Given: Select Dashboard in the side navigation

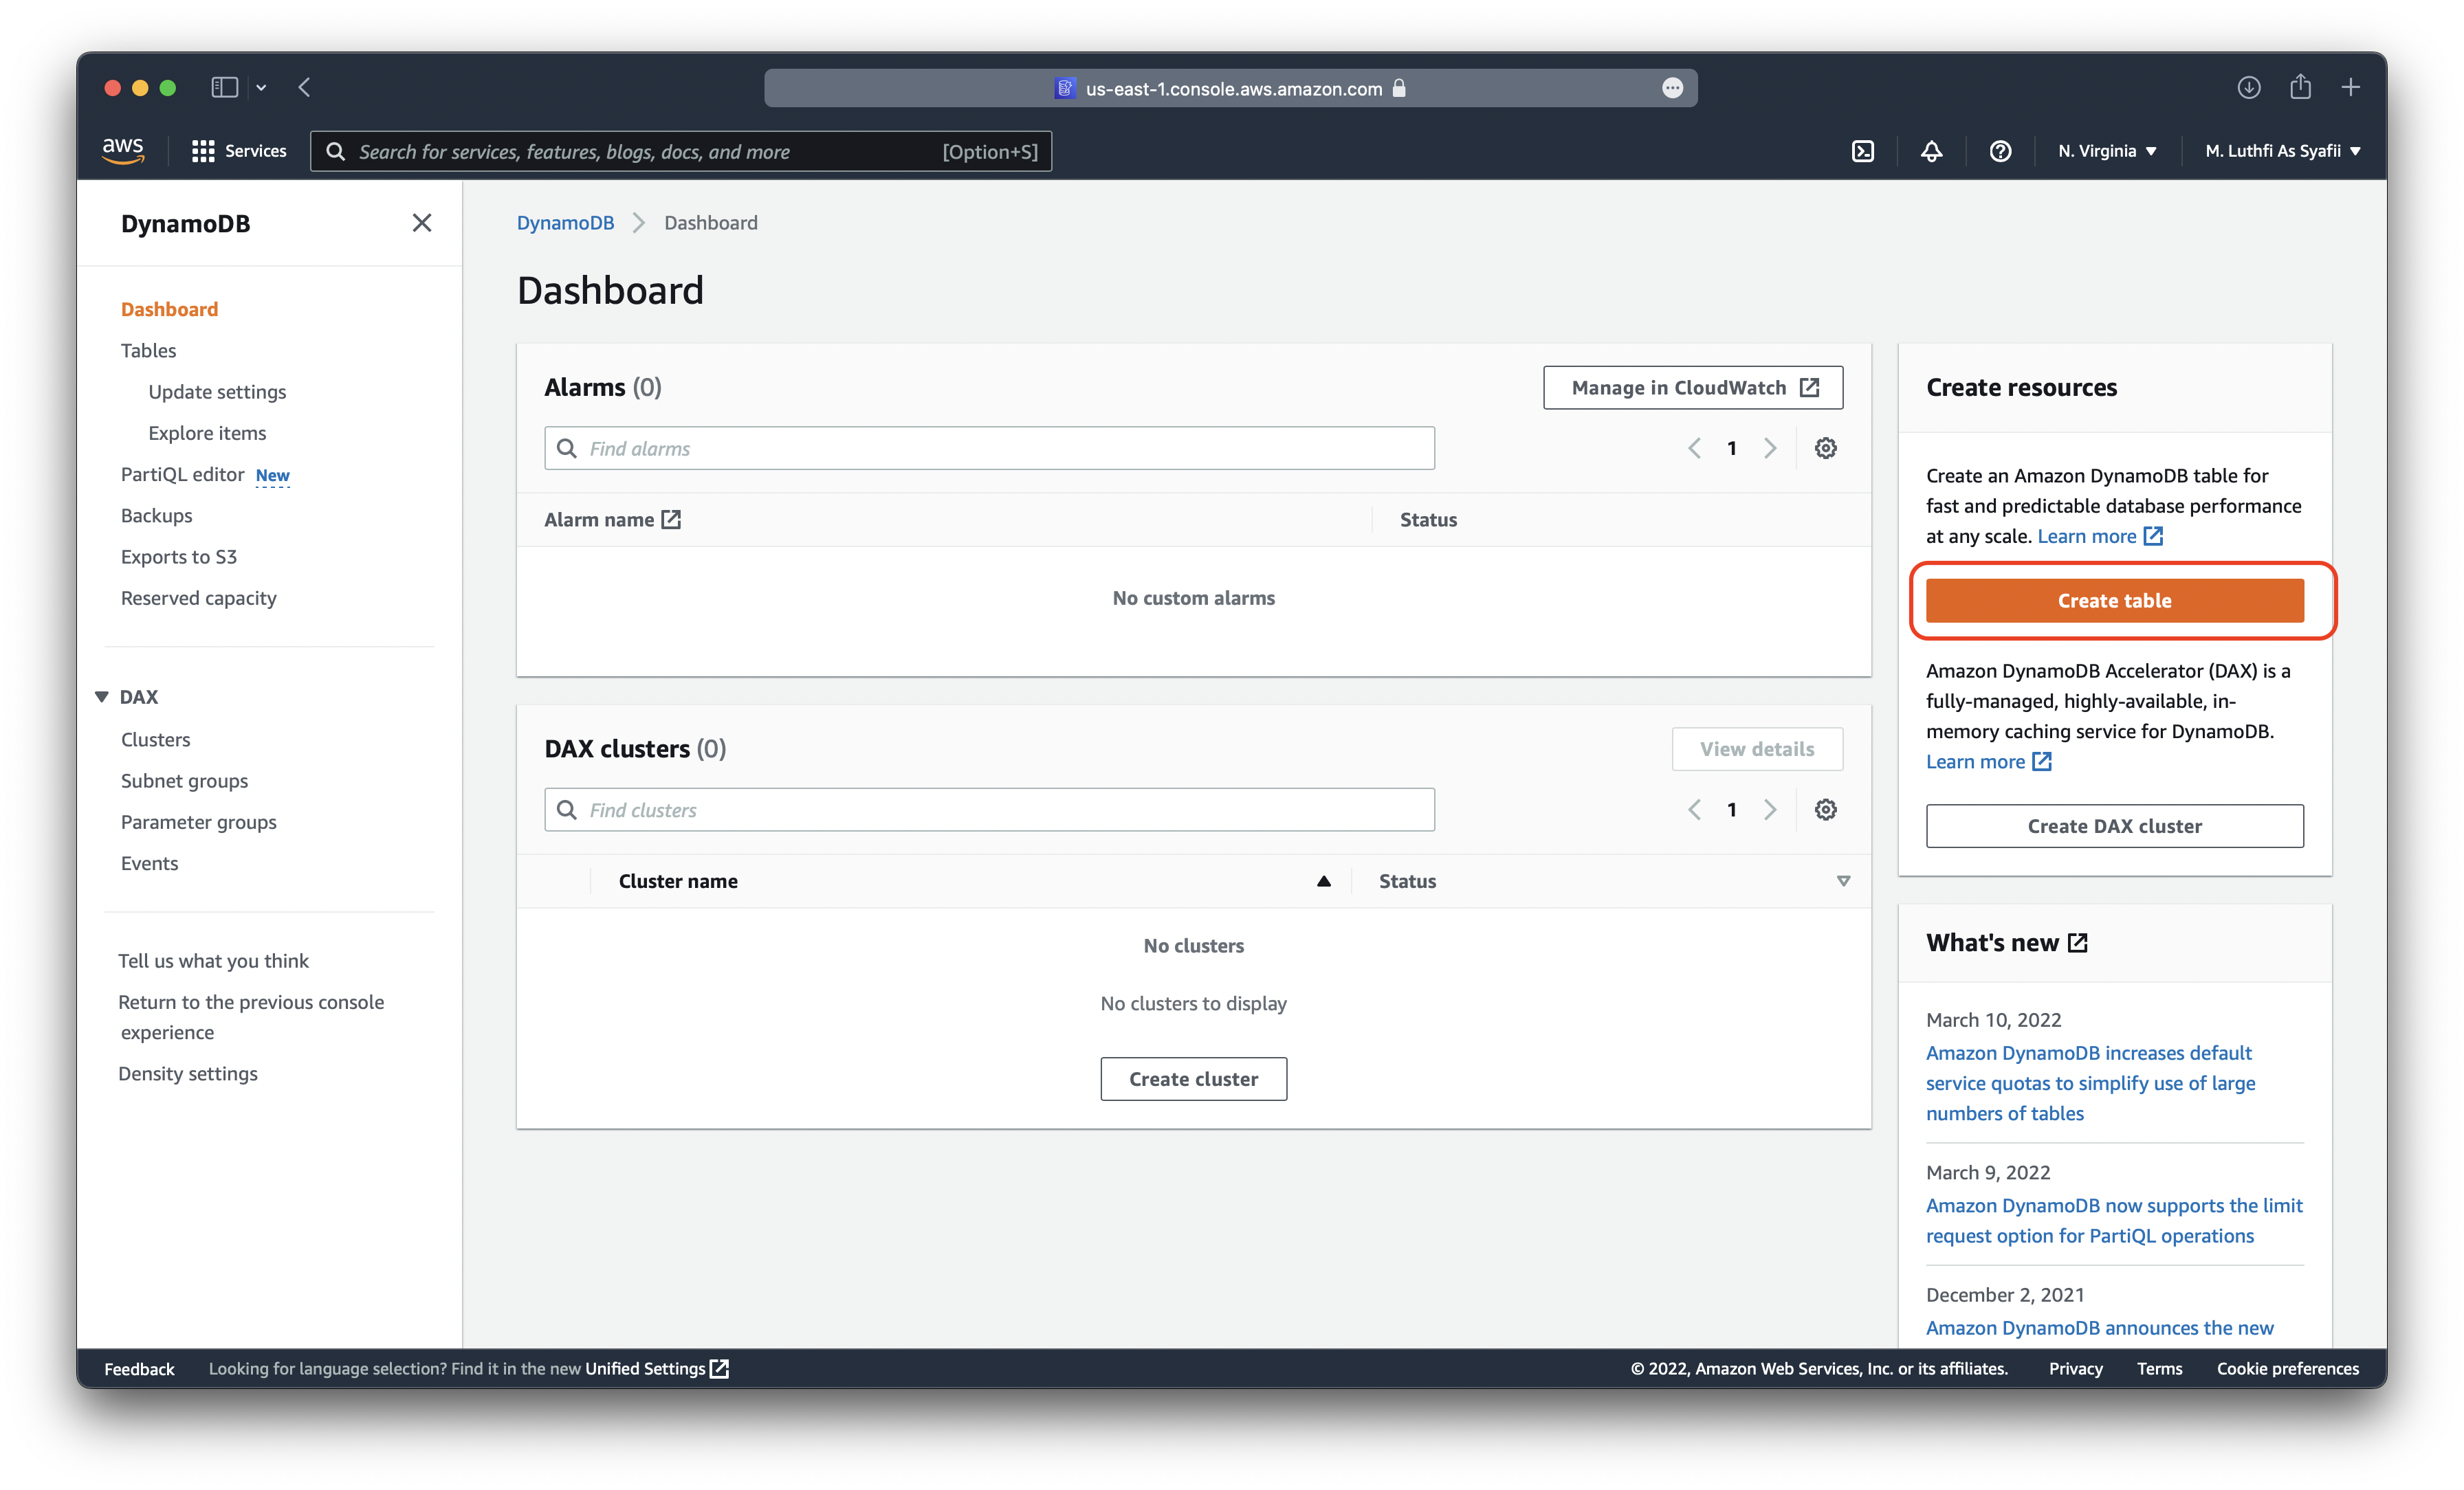Looking at the screenshot, I should (x=169, y=309).
